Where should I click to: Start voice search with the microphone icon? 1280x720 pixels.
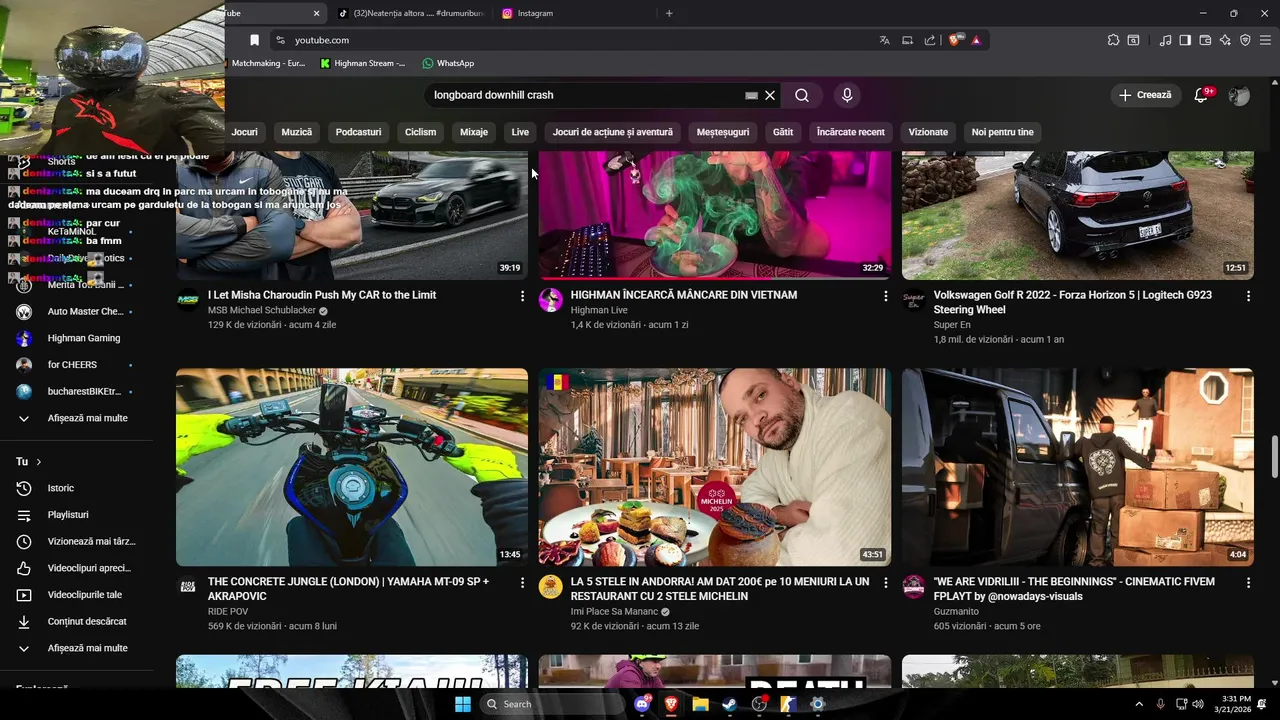(847, 95)
